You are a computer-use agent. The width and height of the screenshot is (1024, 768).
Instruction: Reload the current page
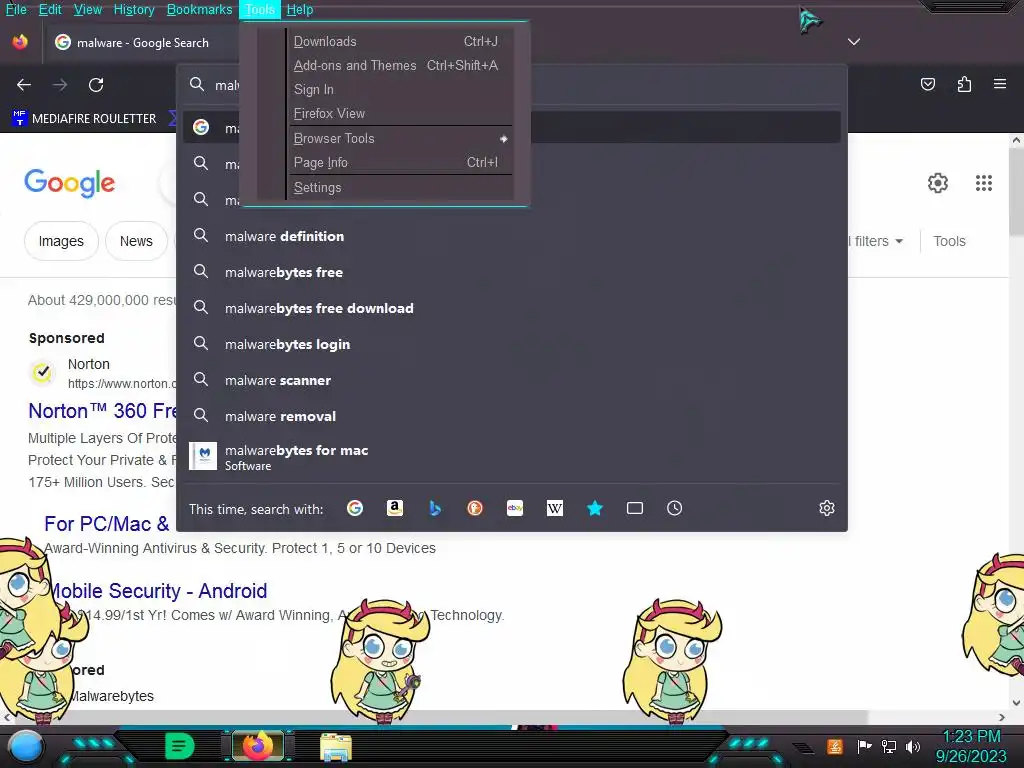[x=96, y=84]
